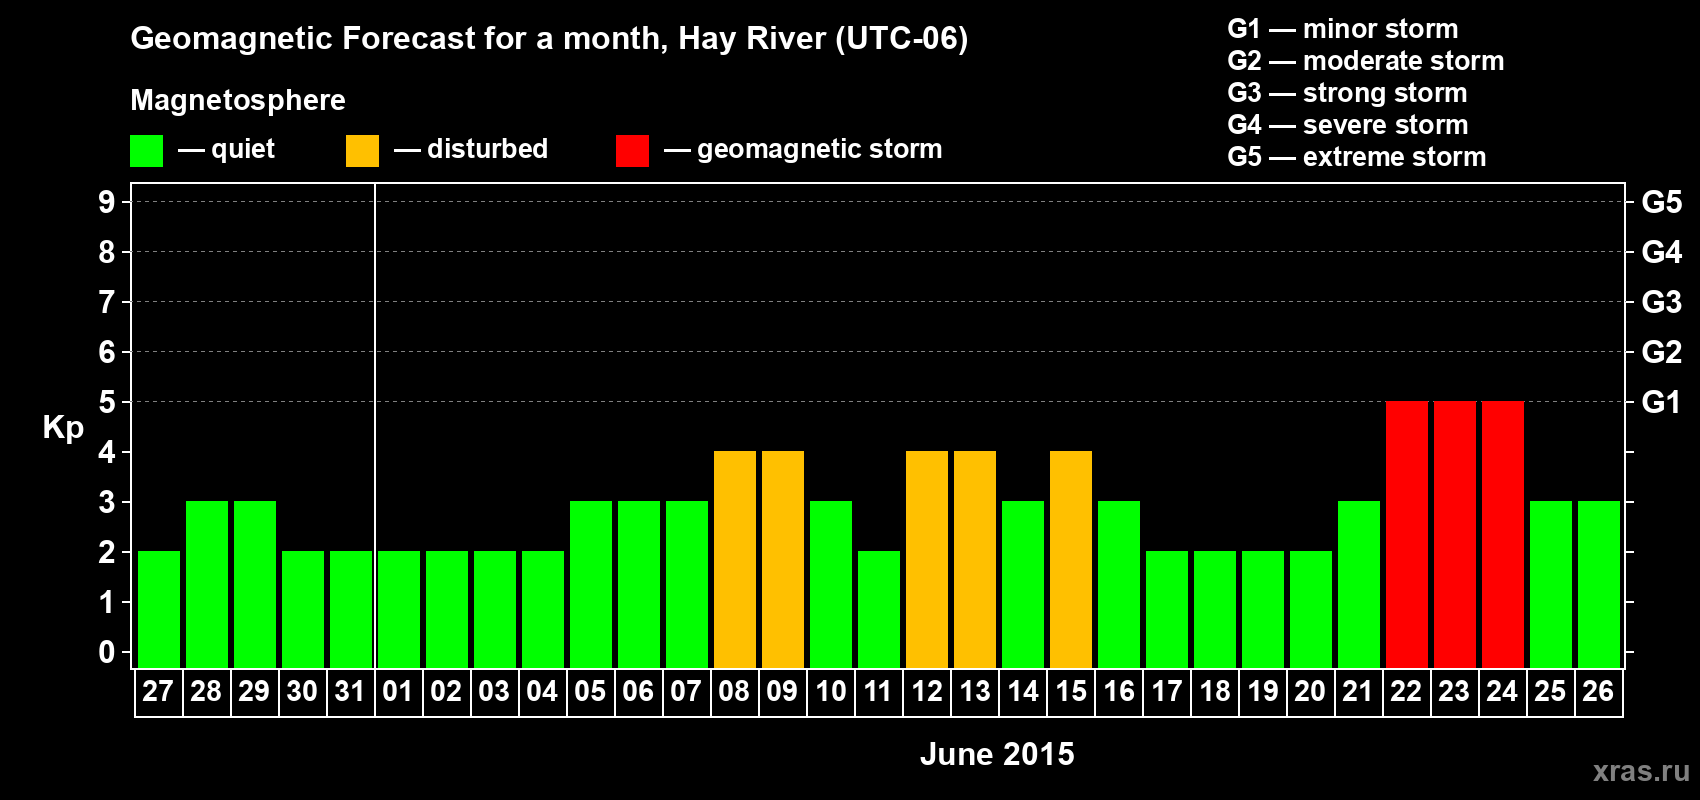The image size is (1700, 800).
Task: Click the date label 04 on the axis
Action: tap(542, 692)
